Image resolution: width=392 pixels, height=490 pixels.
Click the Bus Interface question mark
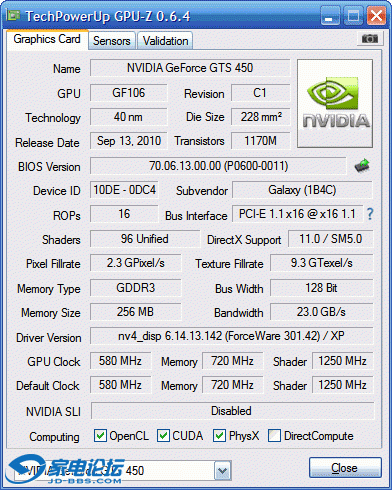(x=370, y=214)
